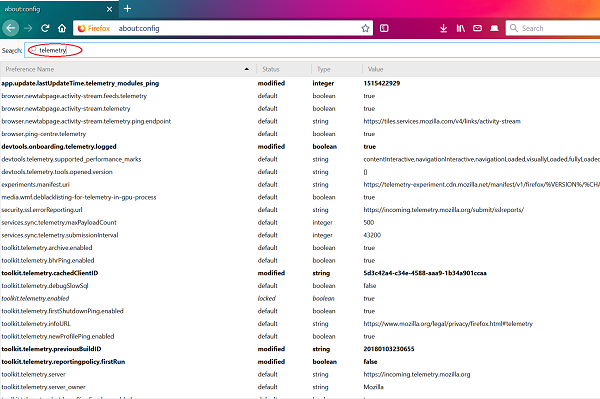Open the Library icon
The image size is (600, 399).
click(461, 28)
